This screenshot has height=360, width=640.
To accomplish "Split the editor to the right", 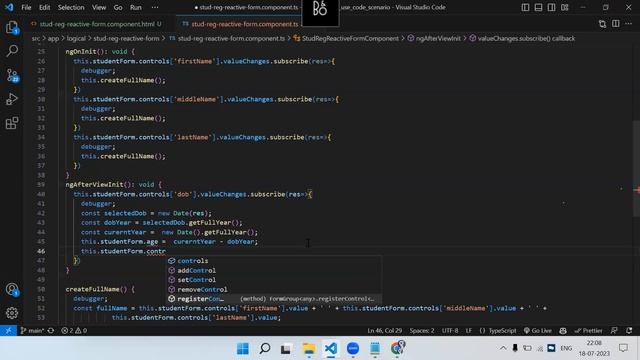I will (616, 24).
